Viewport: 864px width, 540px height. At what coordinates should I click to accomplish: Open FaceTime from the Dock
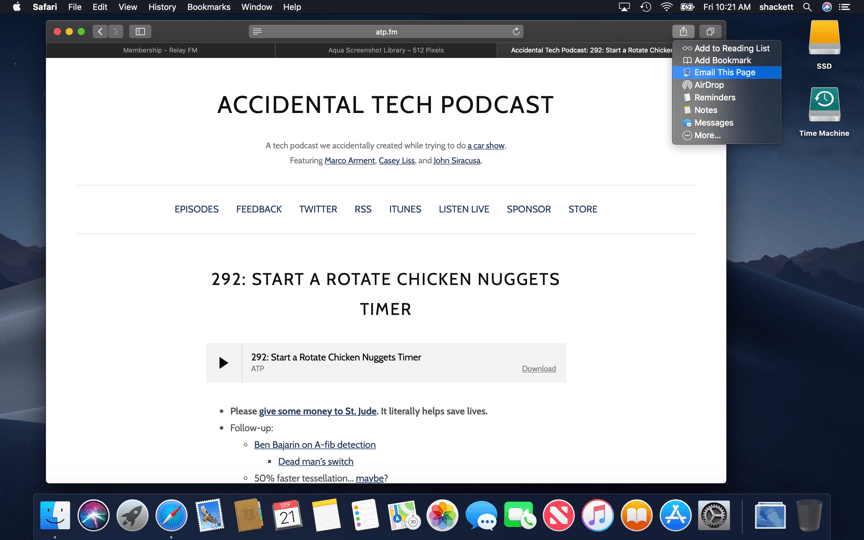[x=520, y=516]
